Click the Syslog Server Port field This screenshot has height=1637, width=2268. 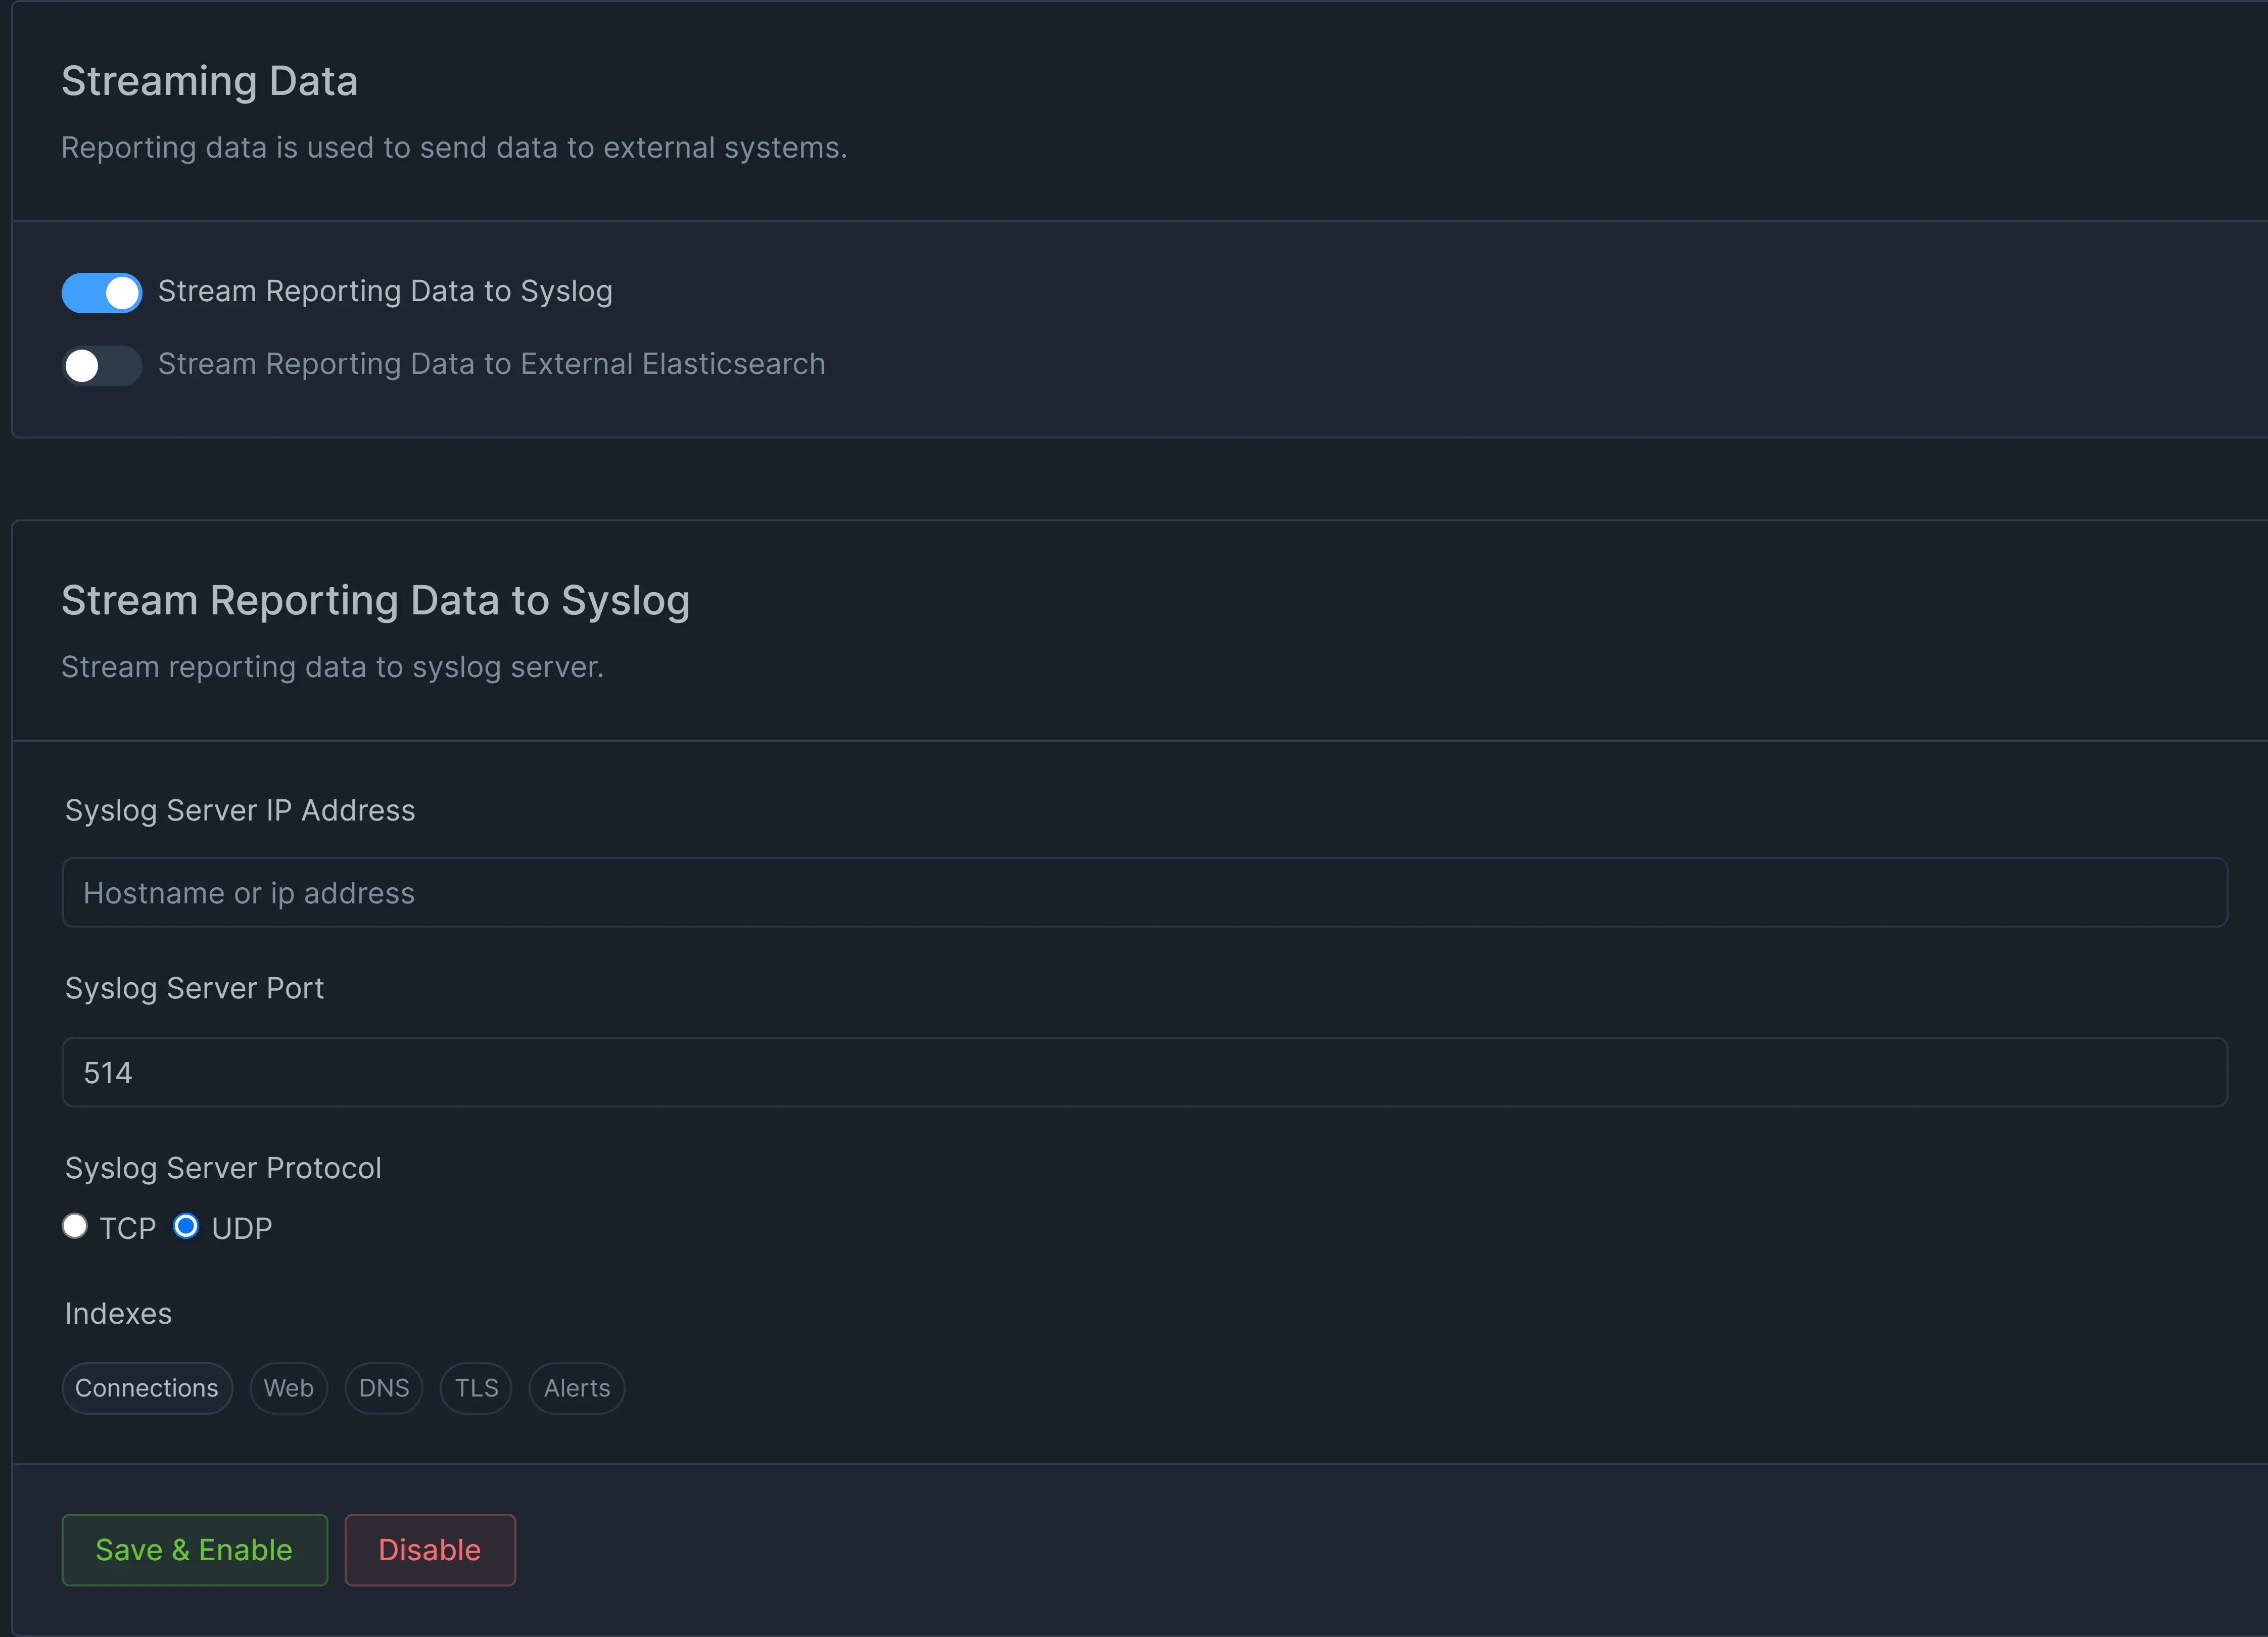click(x=1144, y=1072)
